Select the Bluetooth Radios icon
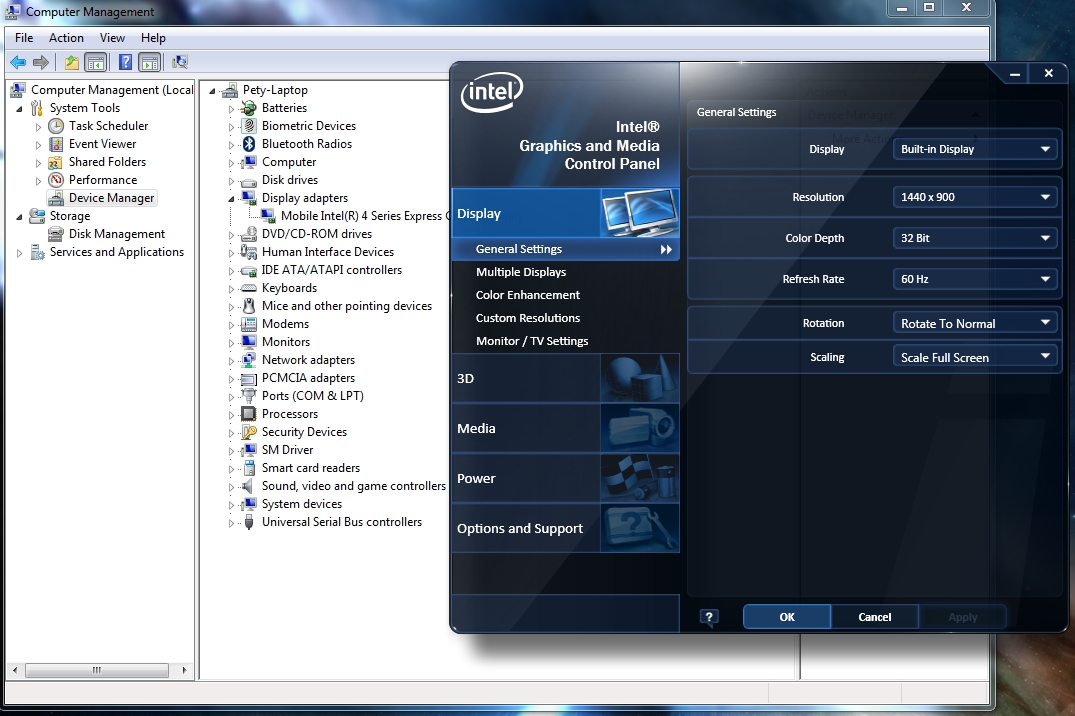The width and height of the screenshot is (1075, 716). pos(249,144)
